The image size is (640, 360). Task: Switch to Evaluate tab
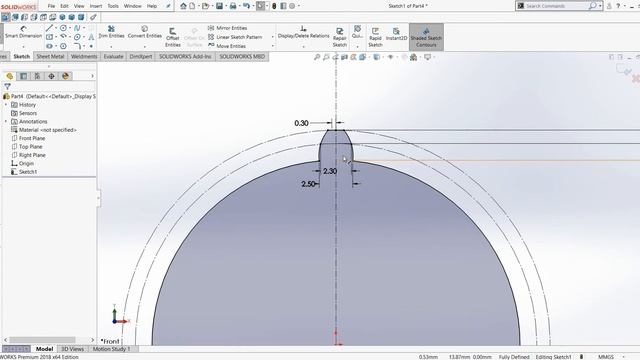click(x=113, y=57)
